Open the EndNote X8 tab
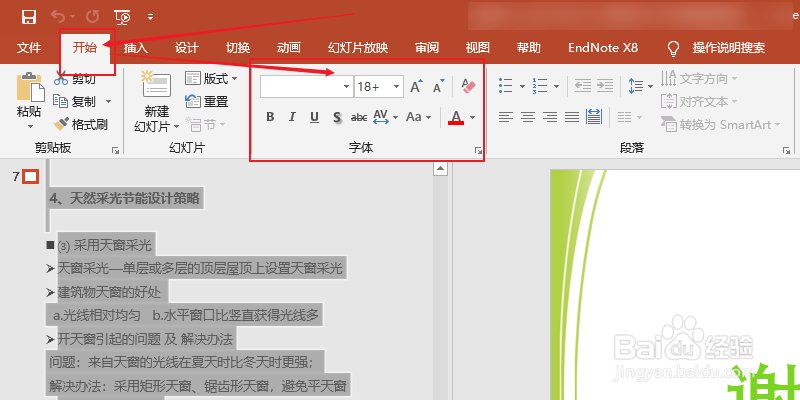 pos(603,48)
